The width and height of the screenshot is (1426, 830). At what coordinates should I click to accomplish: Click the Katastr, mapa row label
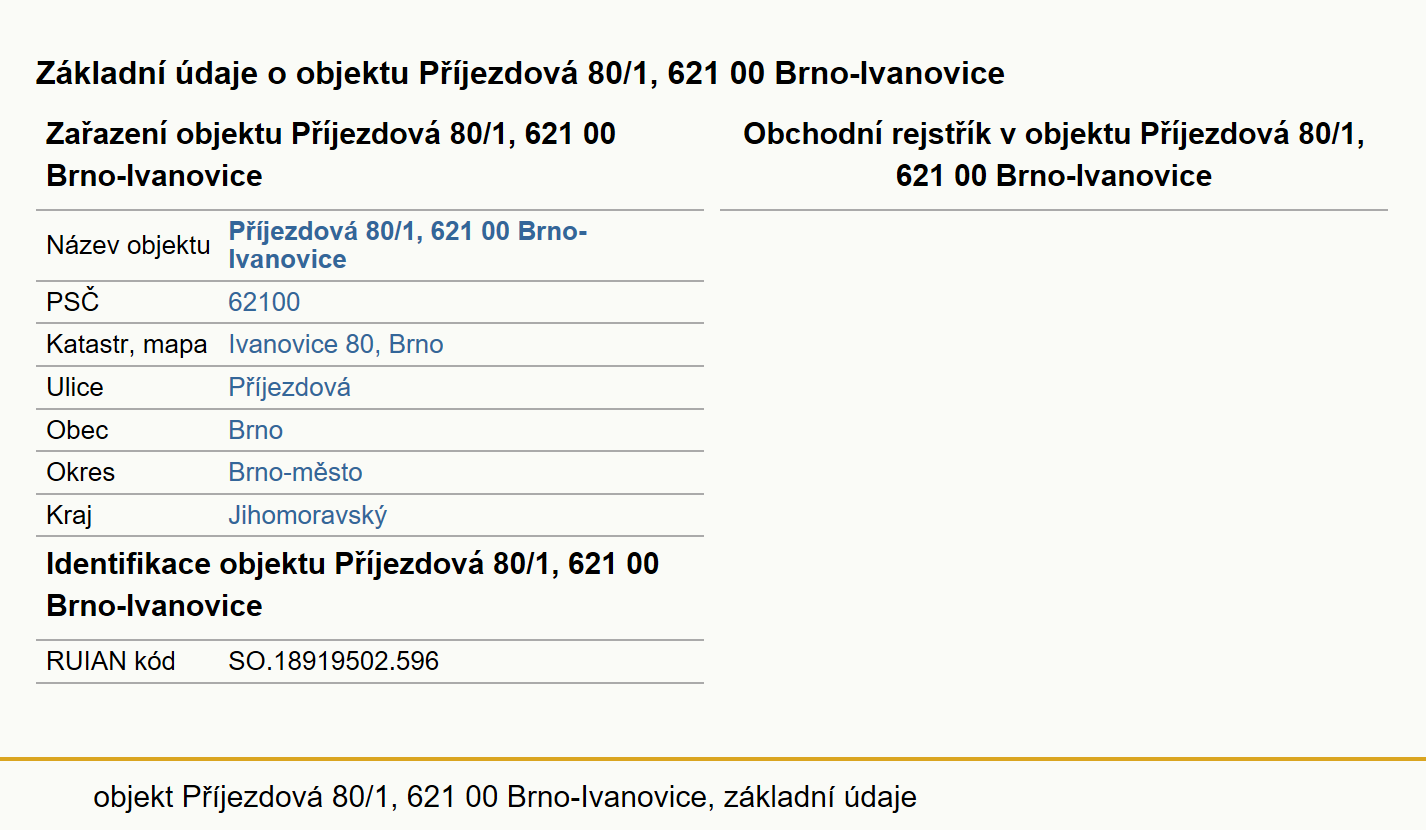pyautogui.click(x=127, y=345)
